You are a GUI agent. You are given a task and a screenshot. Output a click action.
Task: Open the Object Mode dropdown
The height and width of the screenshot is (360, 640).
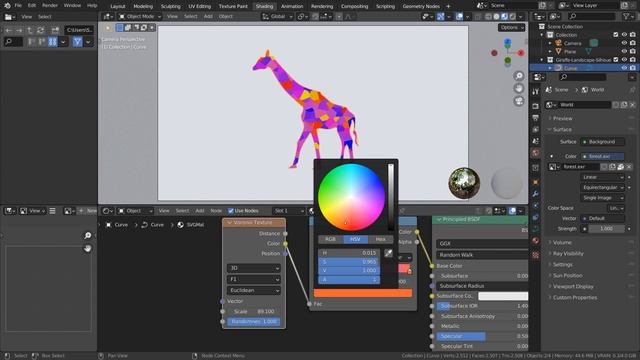(x=140, y=17)
